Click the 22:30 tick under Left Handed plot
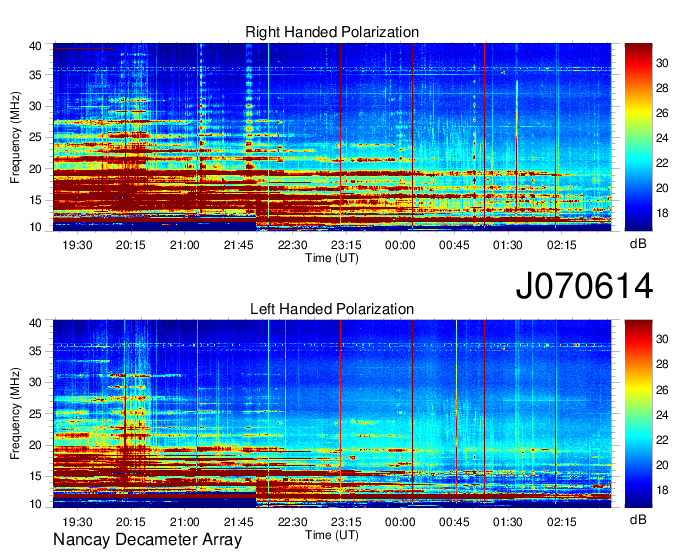The image size is (680, 552). (x=292, y=522)
